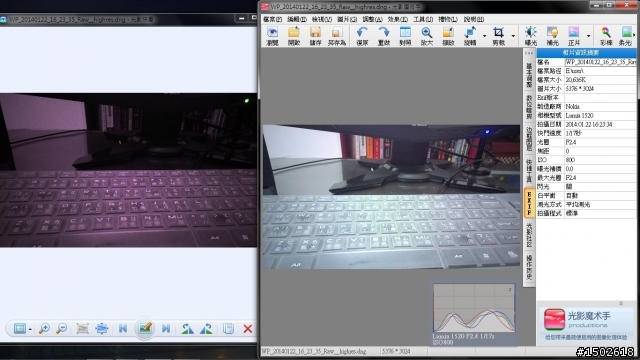Open the 效果 menu

[398, 19]
